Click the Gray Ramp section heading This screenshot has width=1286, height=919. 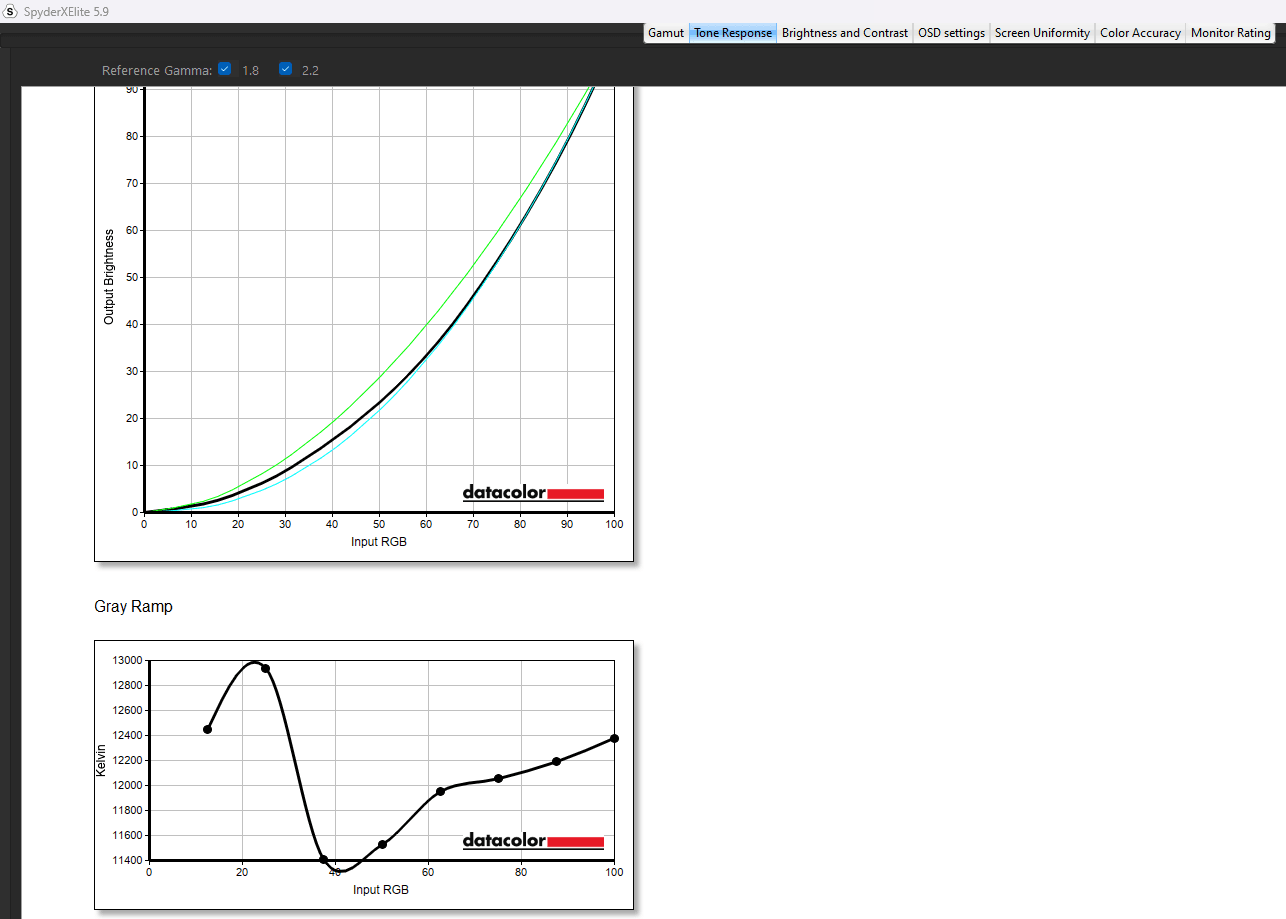(133, 606)
